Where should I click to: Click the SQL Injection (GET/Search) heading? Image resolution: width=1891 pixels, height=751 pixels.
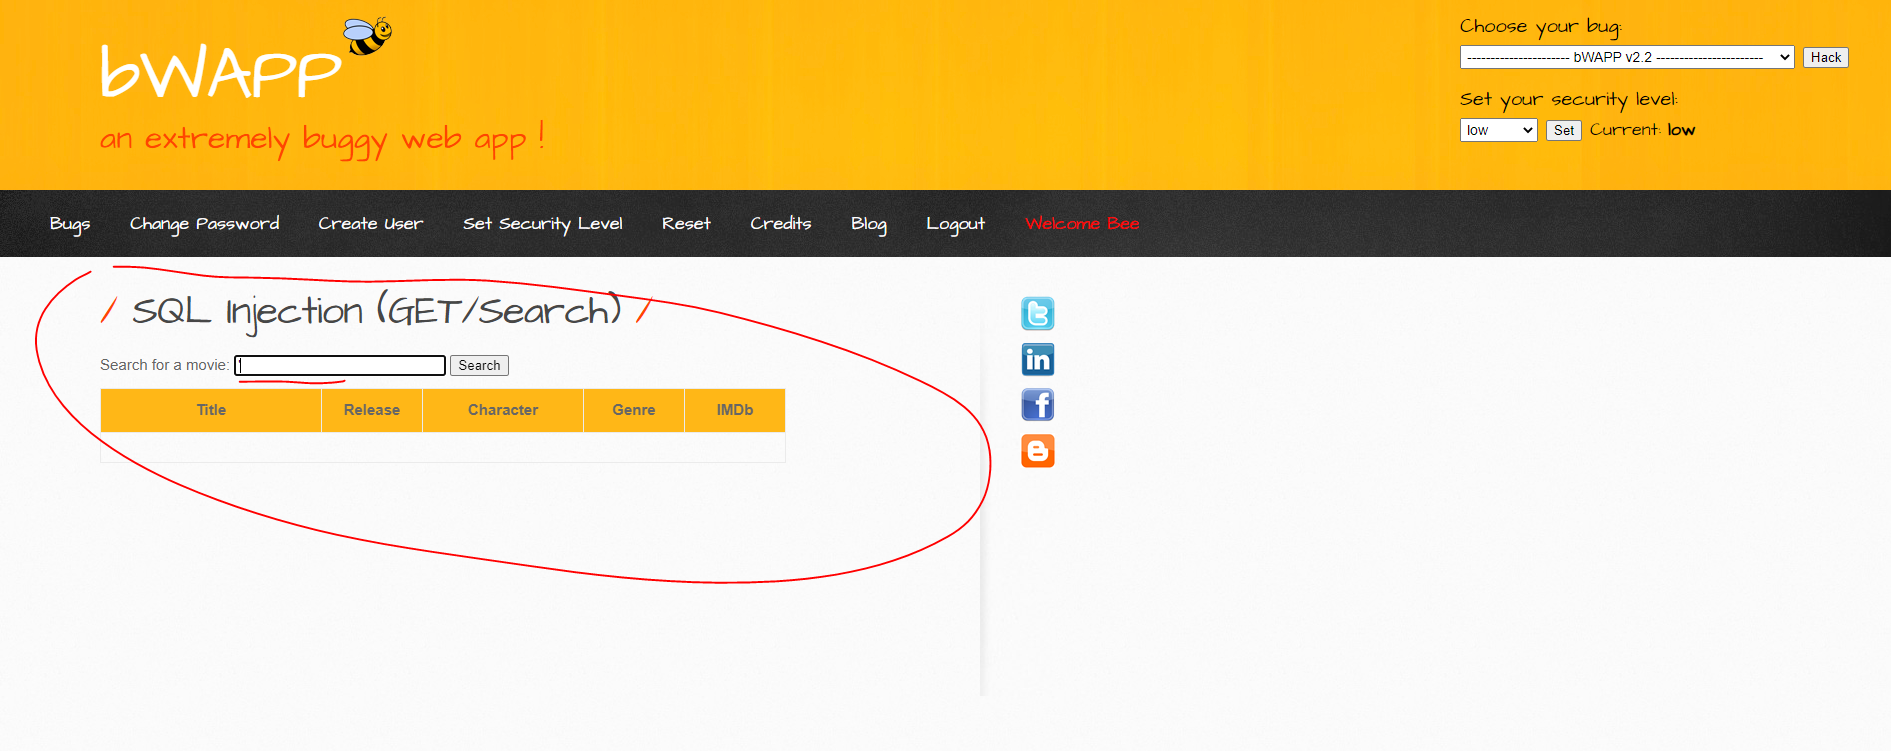(x=376, y=311)
